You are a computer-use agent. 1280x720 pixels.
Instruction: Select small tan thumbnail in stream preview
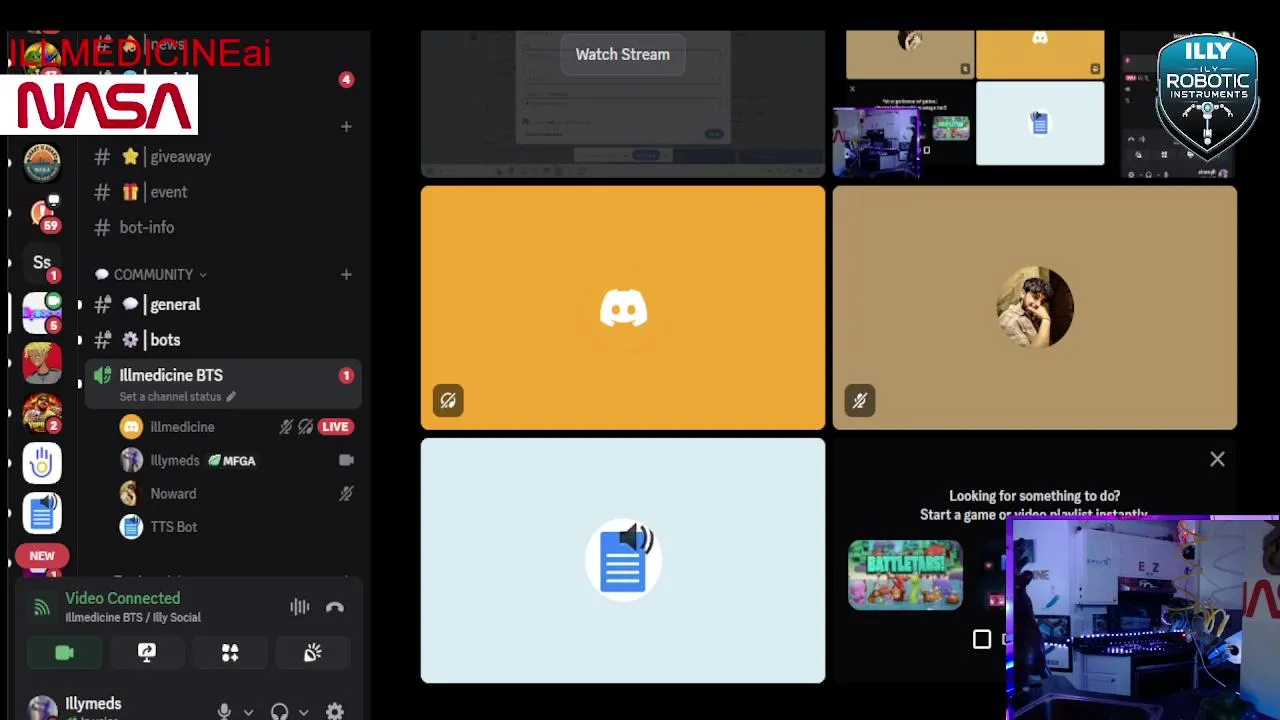click(910, 54)
